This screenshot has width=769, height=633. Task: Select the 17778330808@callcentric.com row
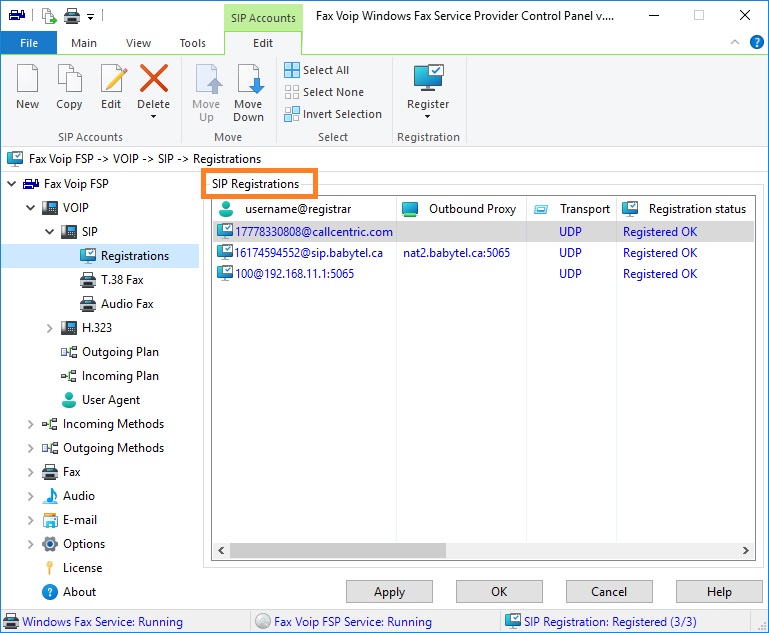point(484,231)
